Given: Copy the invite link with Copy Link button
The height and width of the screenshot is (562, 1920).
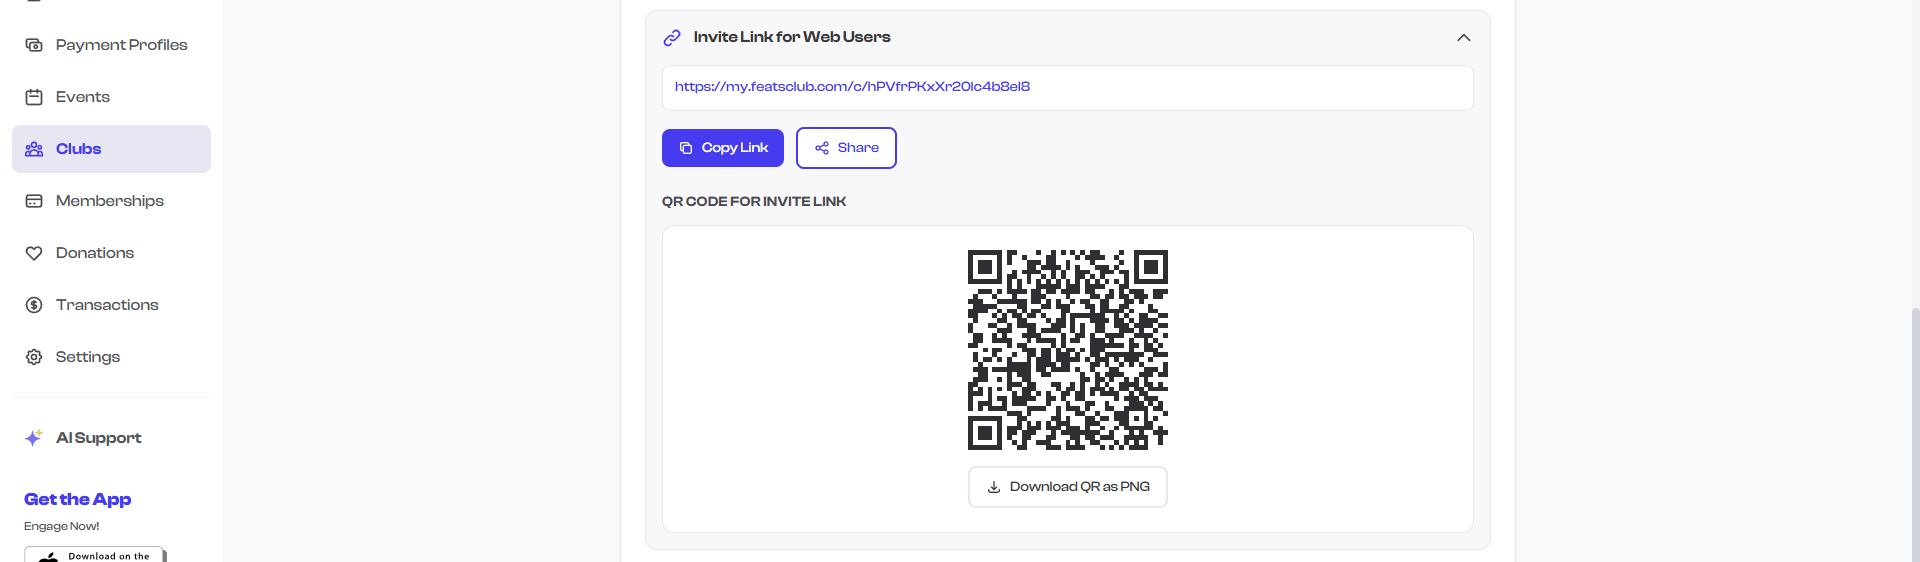Looking at the screenshot, I should (x=723, y=148).
